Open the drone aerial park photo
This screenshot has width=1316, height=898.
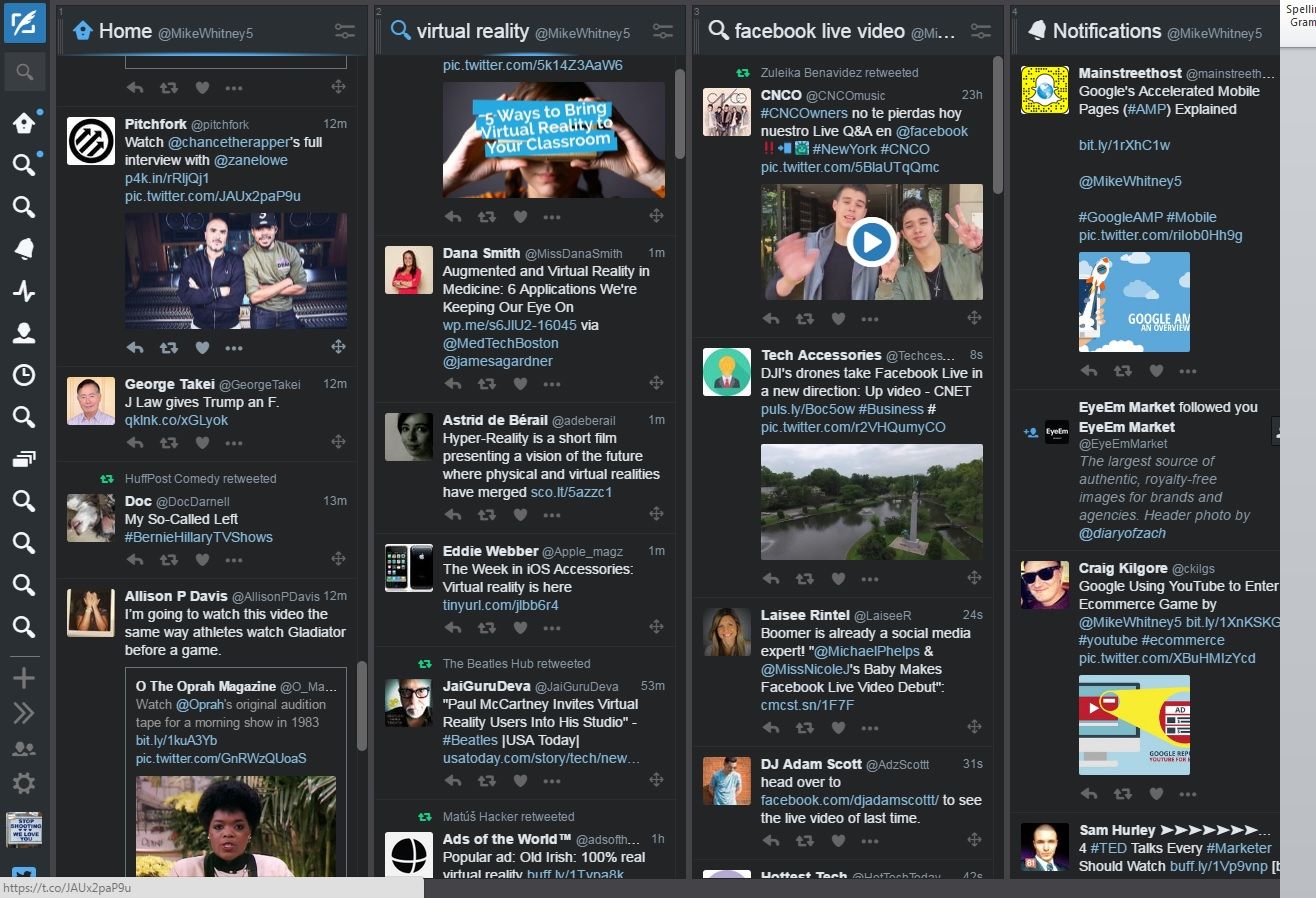[x=872, y=502]
